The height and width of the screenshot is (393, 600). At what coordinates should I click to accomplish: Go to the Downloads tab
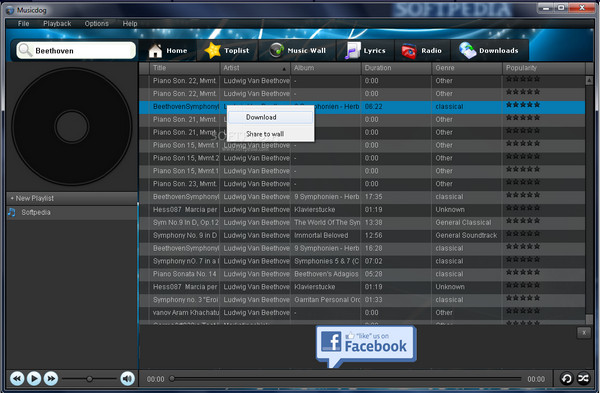(x=489, y=51)
